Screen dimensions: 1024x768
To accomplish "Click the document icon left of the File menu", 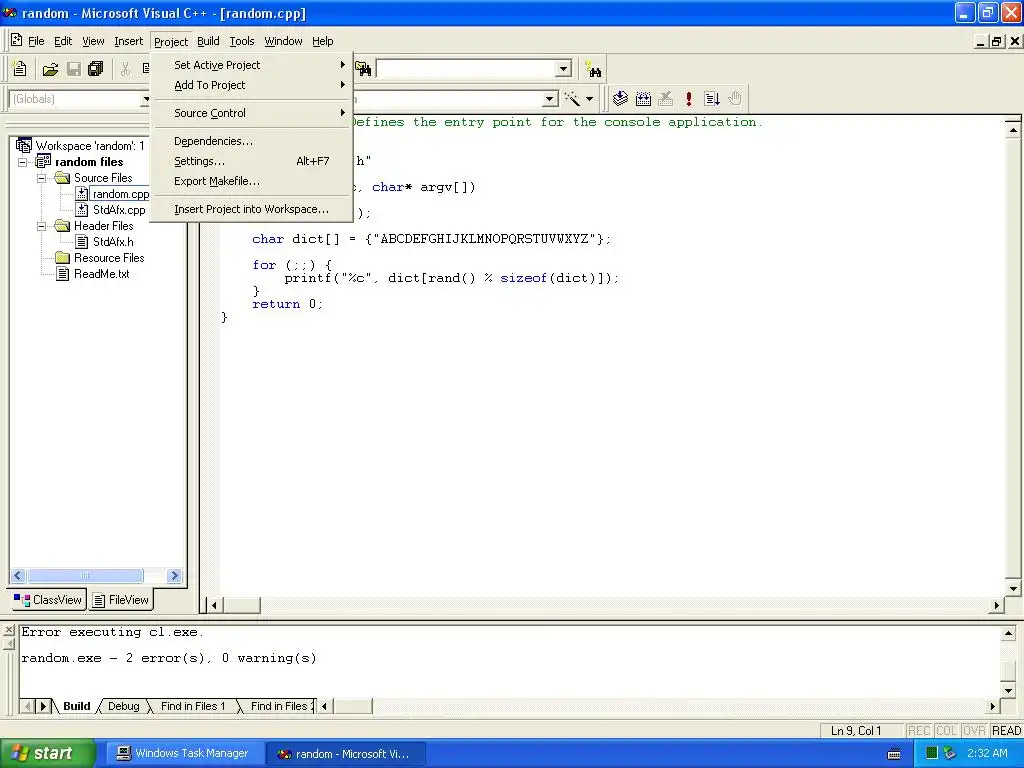I will pyautogui.click(x=16, y=40).
